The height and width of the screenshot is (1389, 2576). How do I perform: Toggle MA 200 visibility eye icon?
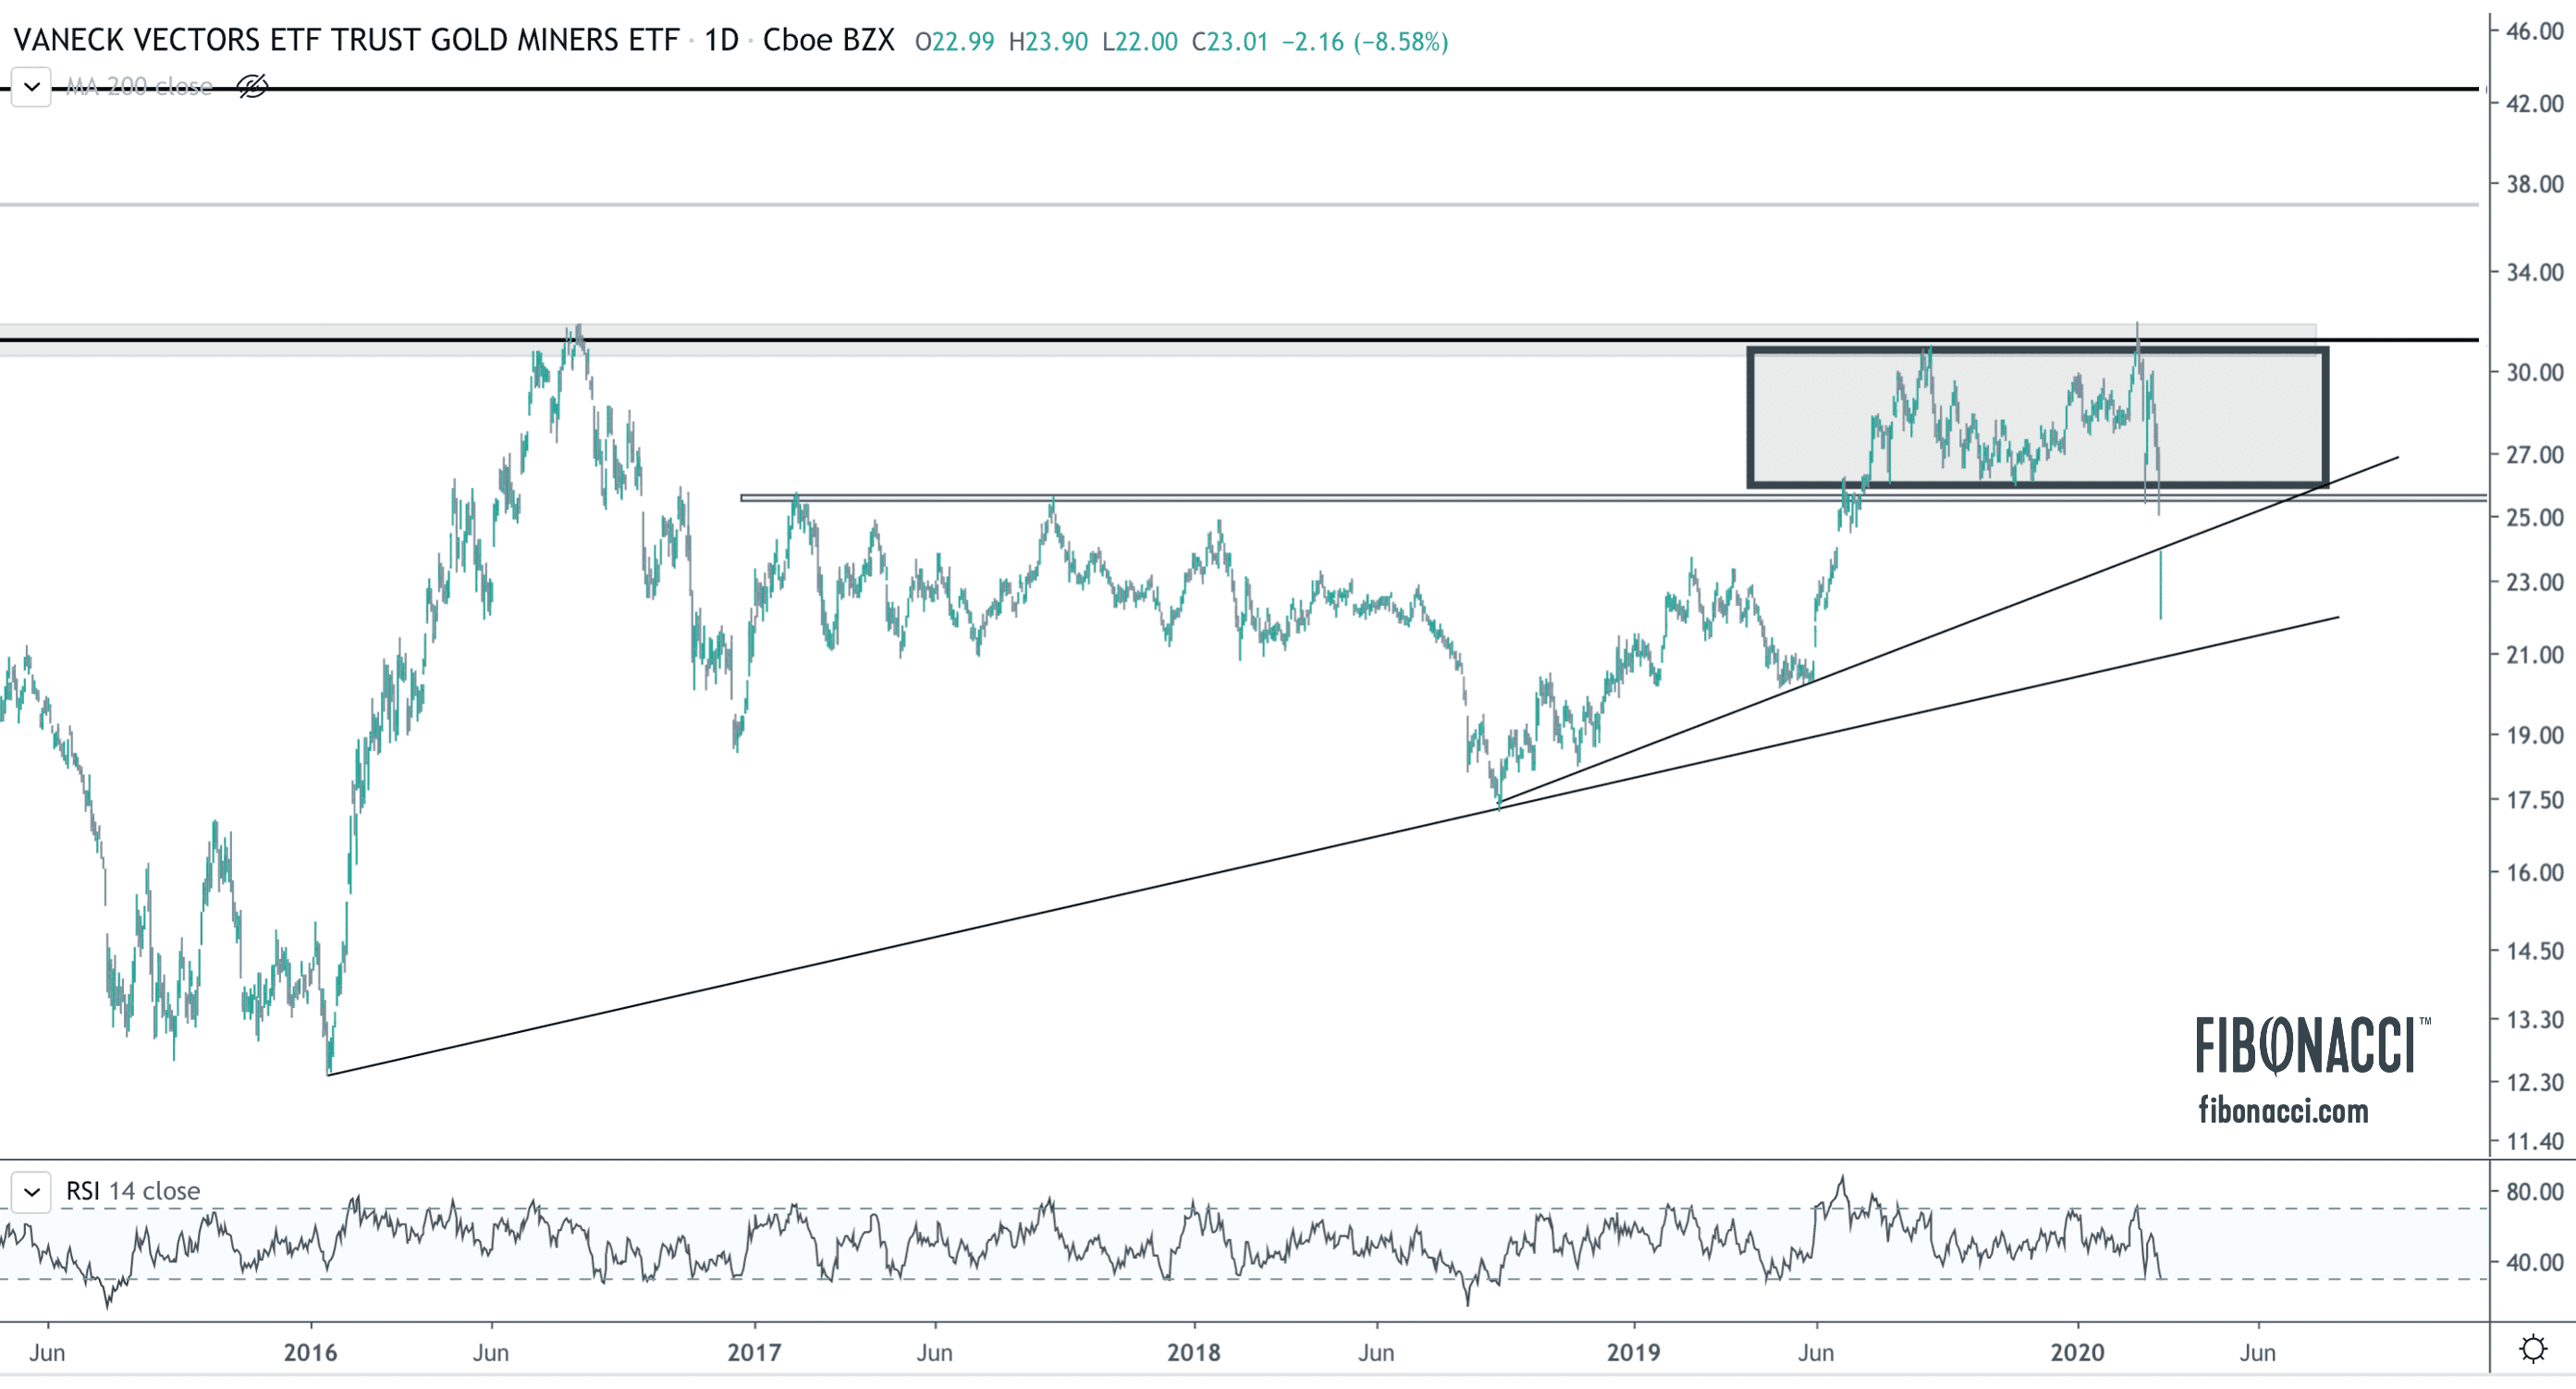tap(252, 87)
